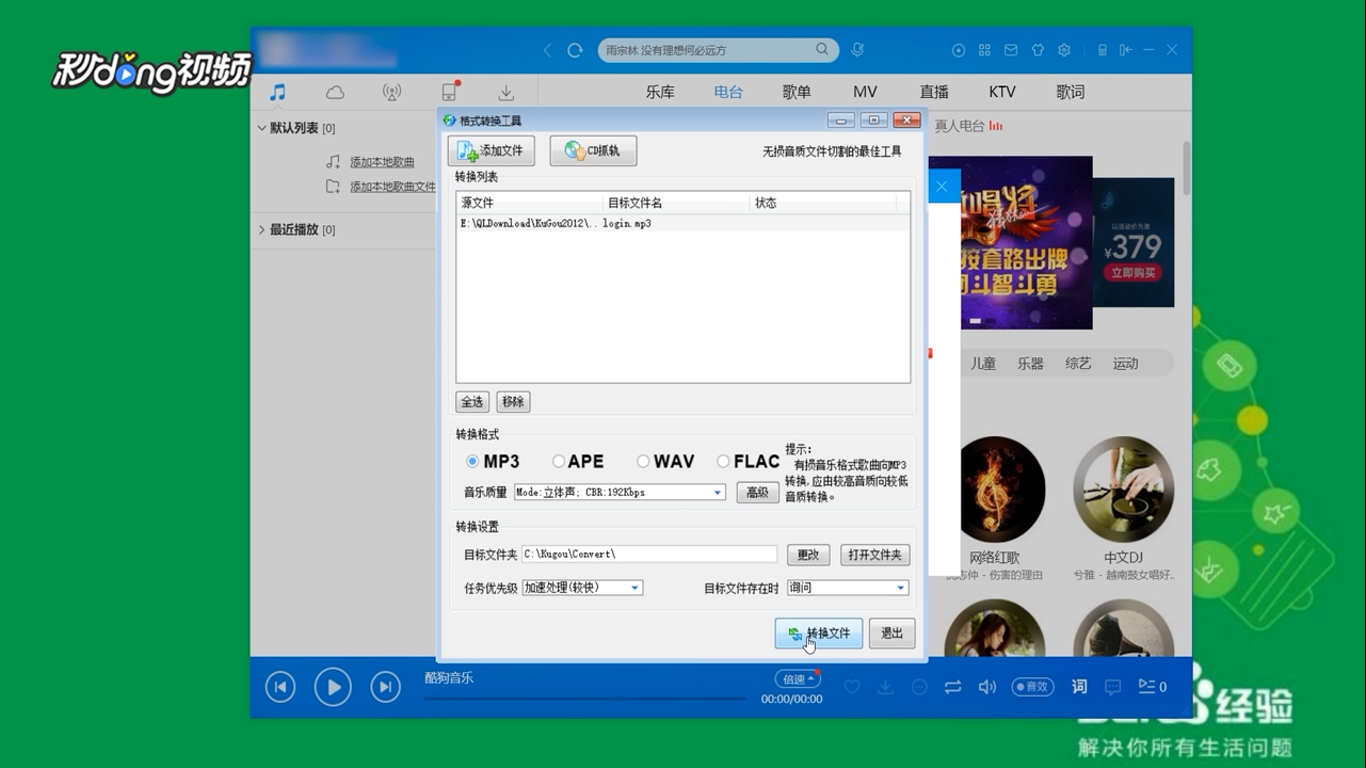Click the 移除 remove button
Image resolution: width=1366 pixels, height=768 pixels.
[513, 402]
